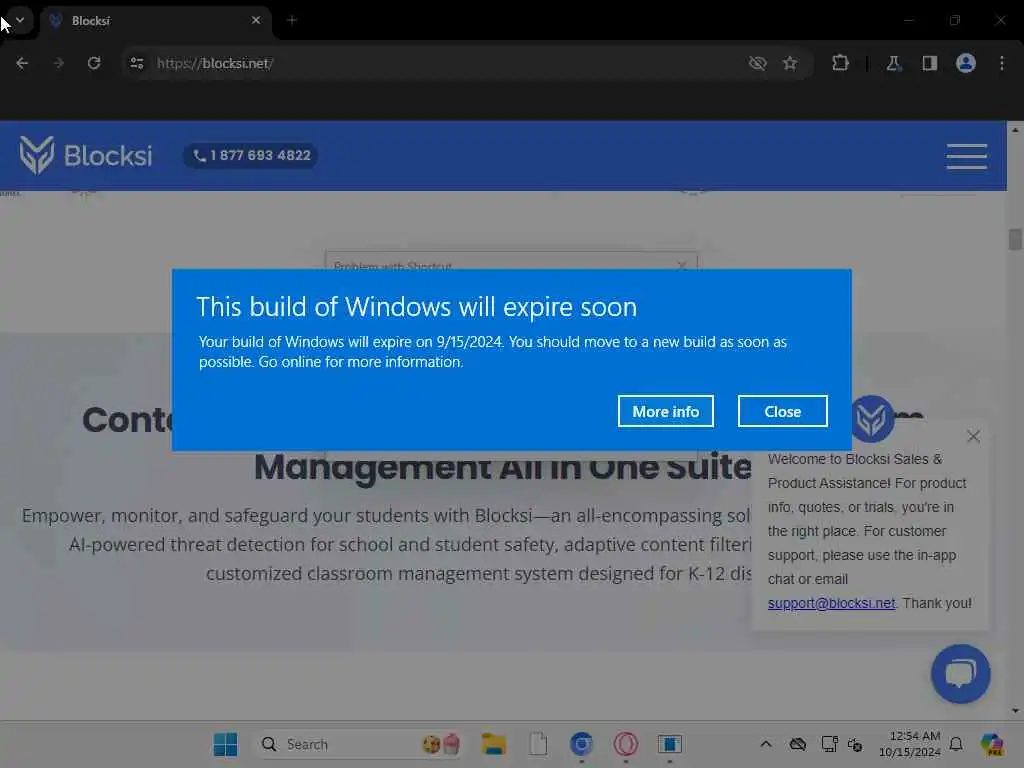Viewport: 1024px width, 768px height.
Task: Open the browser profile avatar
Action: (x=966, y=63)
